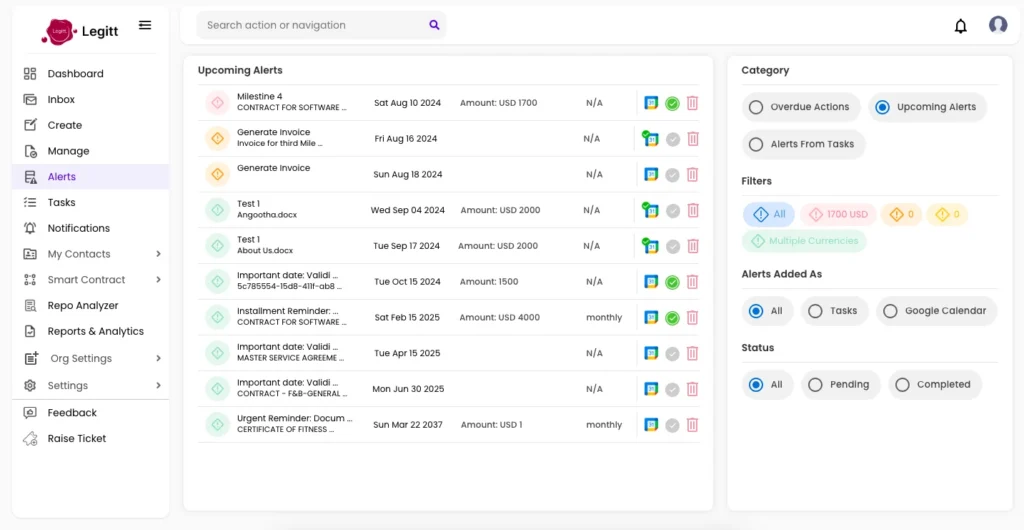The image size is (1024, 530).
Task: Mark Milestine 4 alert as completed
Action: pyautogui.click(x=672, y=103)
